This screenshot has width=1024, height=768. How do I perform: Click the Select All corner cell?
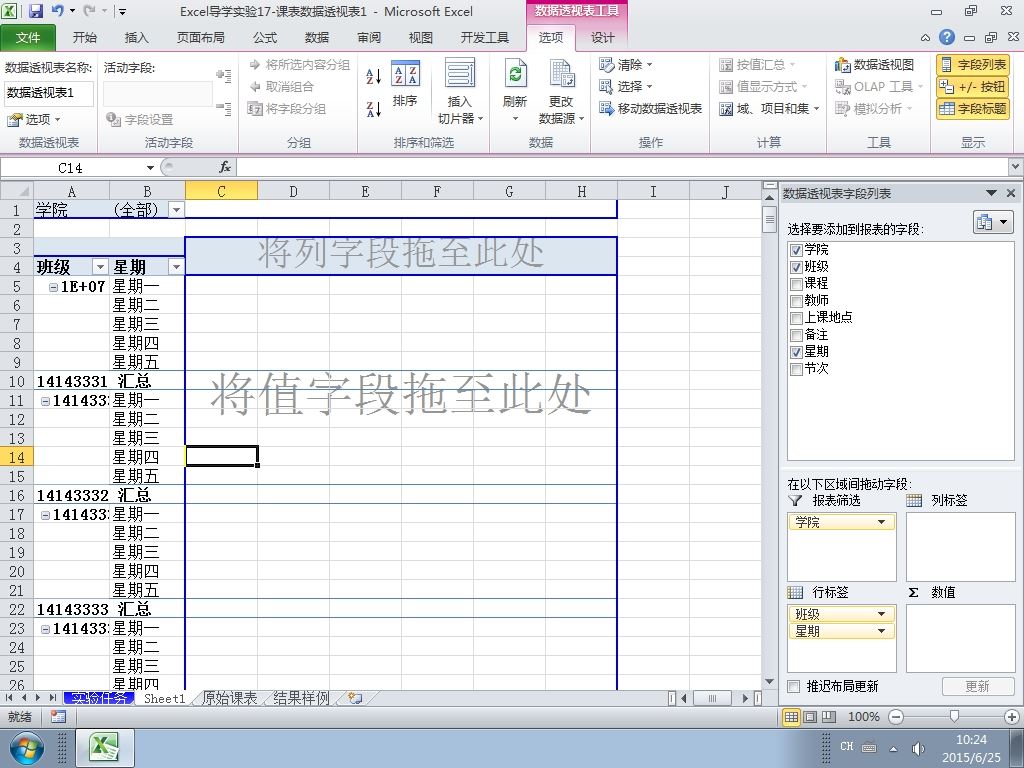pos(16,191)
